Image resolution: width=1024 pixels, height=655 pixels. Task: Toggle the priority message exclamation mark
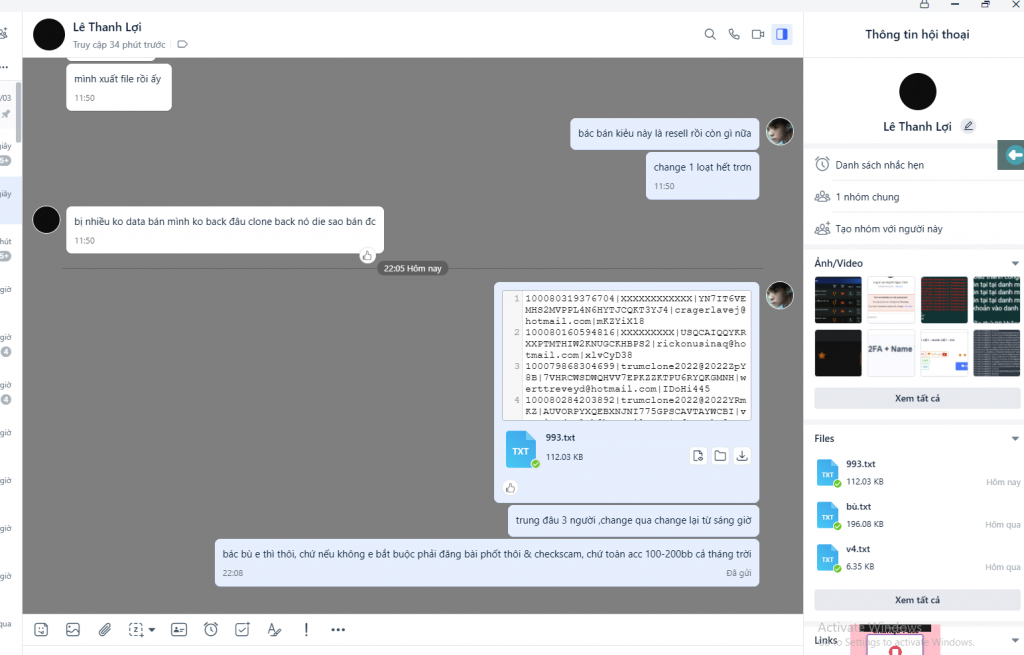pyautogui.click(x=306, y=630)
